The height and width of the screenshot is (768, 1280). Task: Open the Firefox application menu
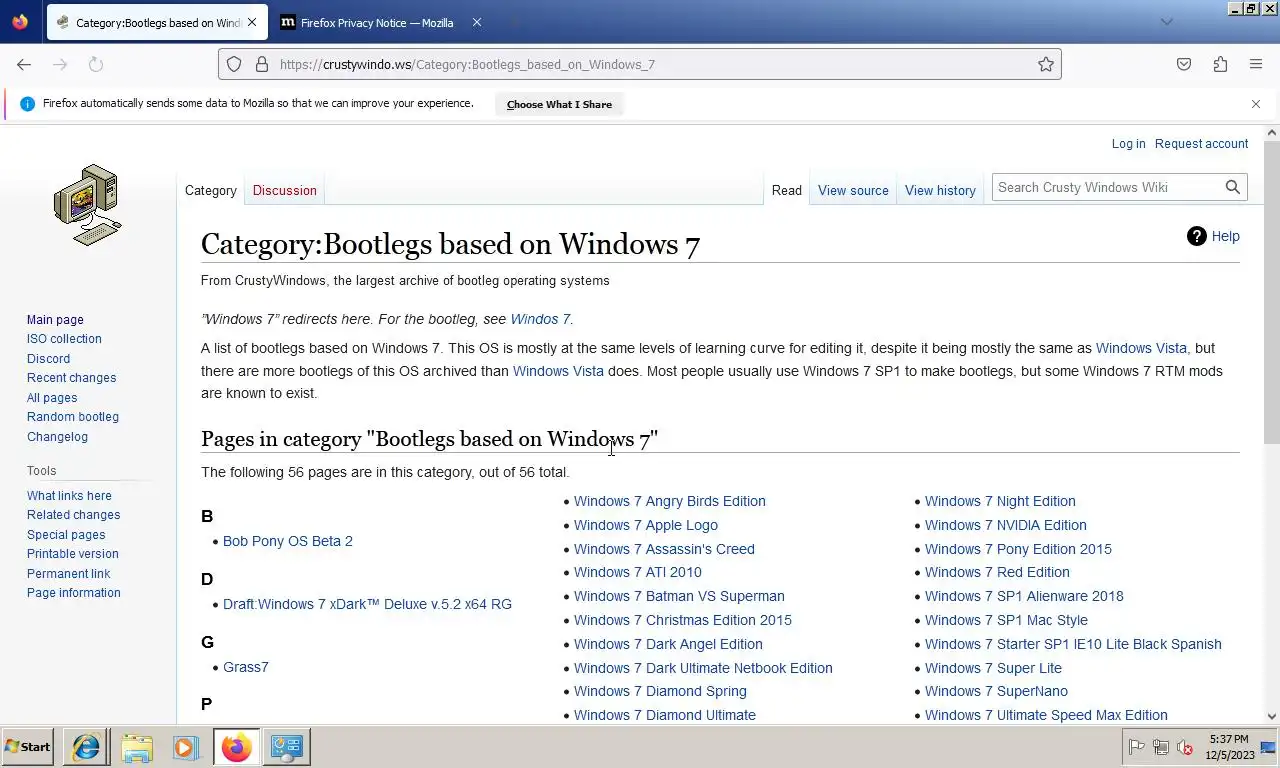[x=1256, y=64]
